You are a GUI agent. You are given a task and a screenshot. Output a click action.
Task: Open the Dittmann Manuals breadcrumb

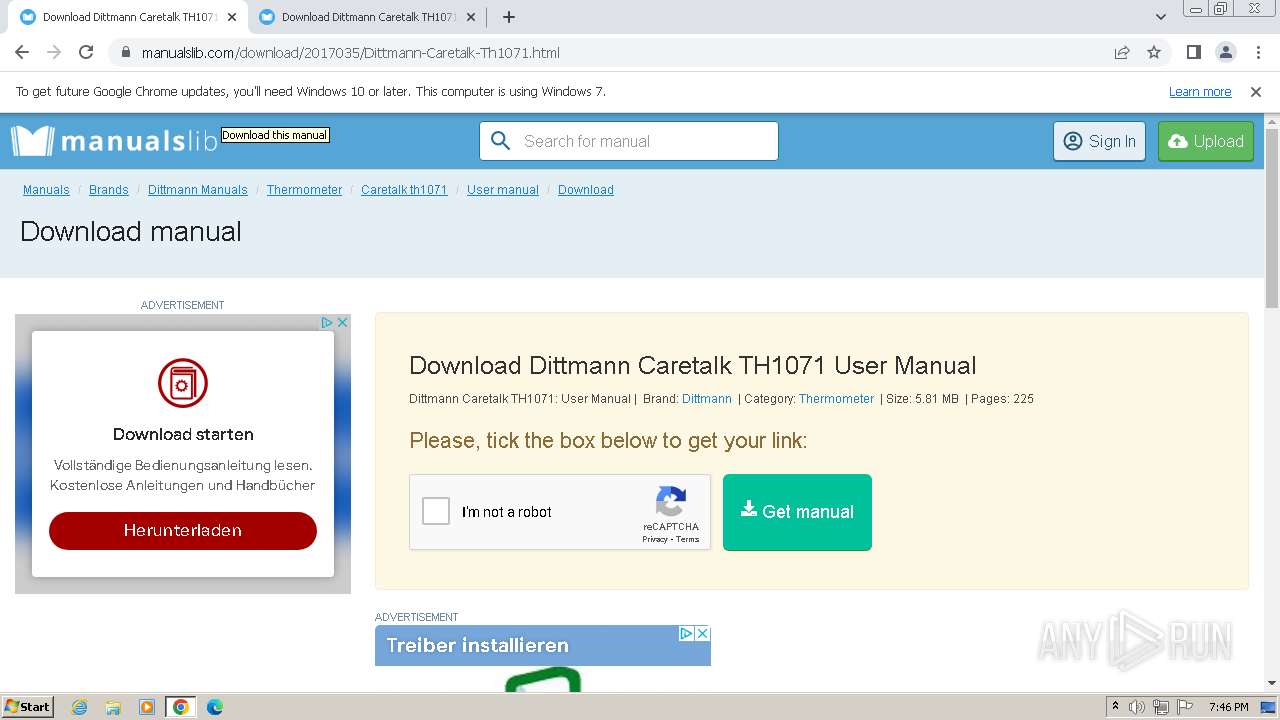[198, 190]
